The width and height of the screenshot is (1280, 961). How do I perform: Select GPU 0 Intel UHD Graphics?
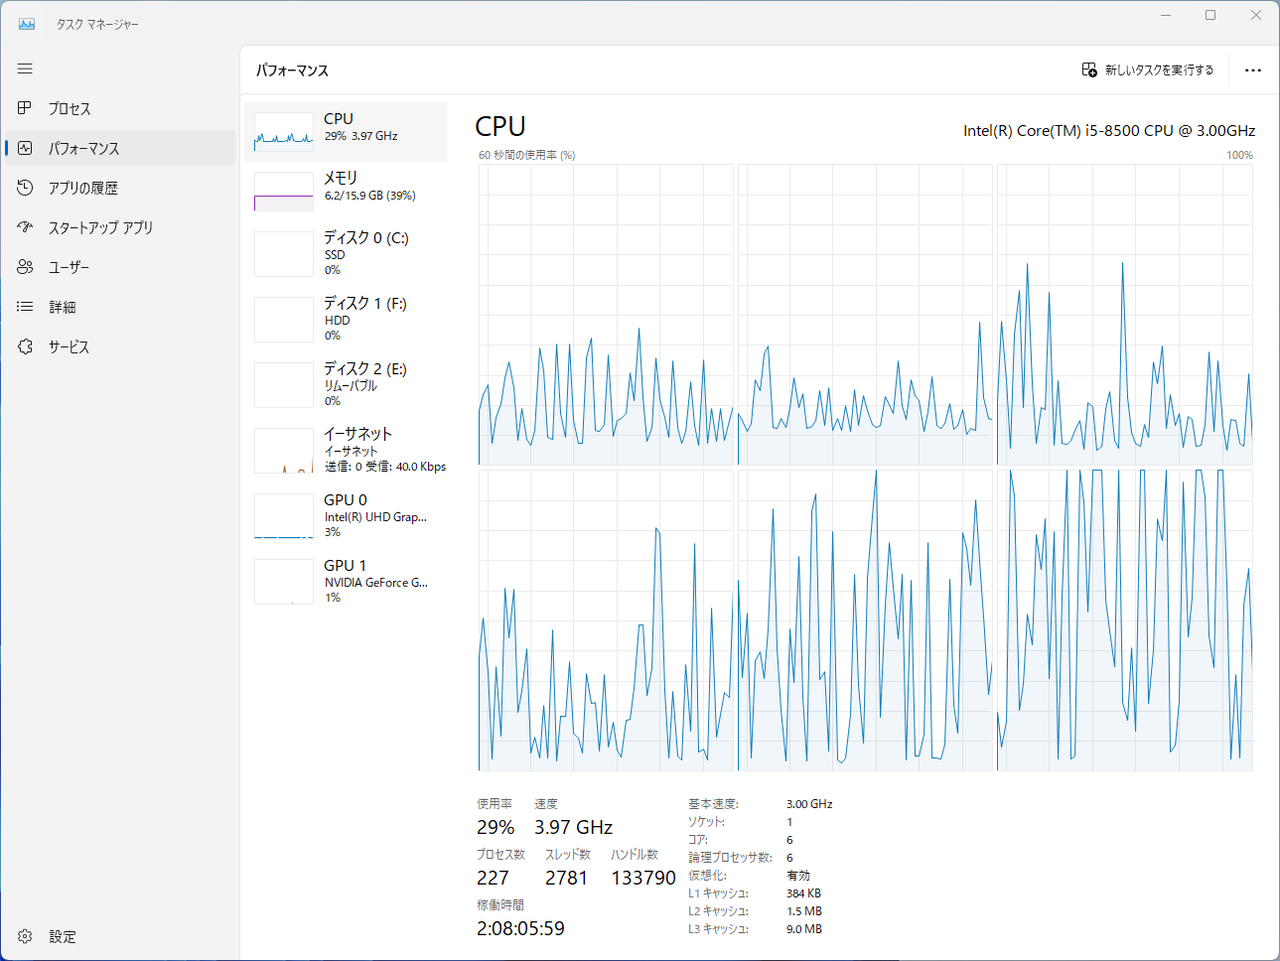346,516
